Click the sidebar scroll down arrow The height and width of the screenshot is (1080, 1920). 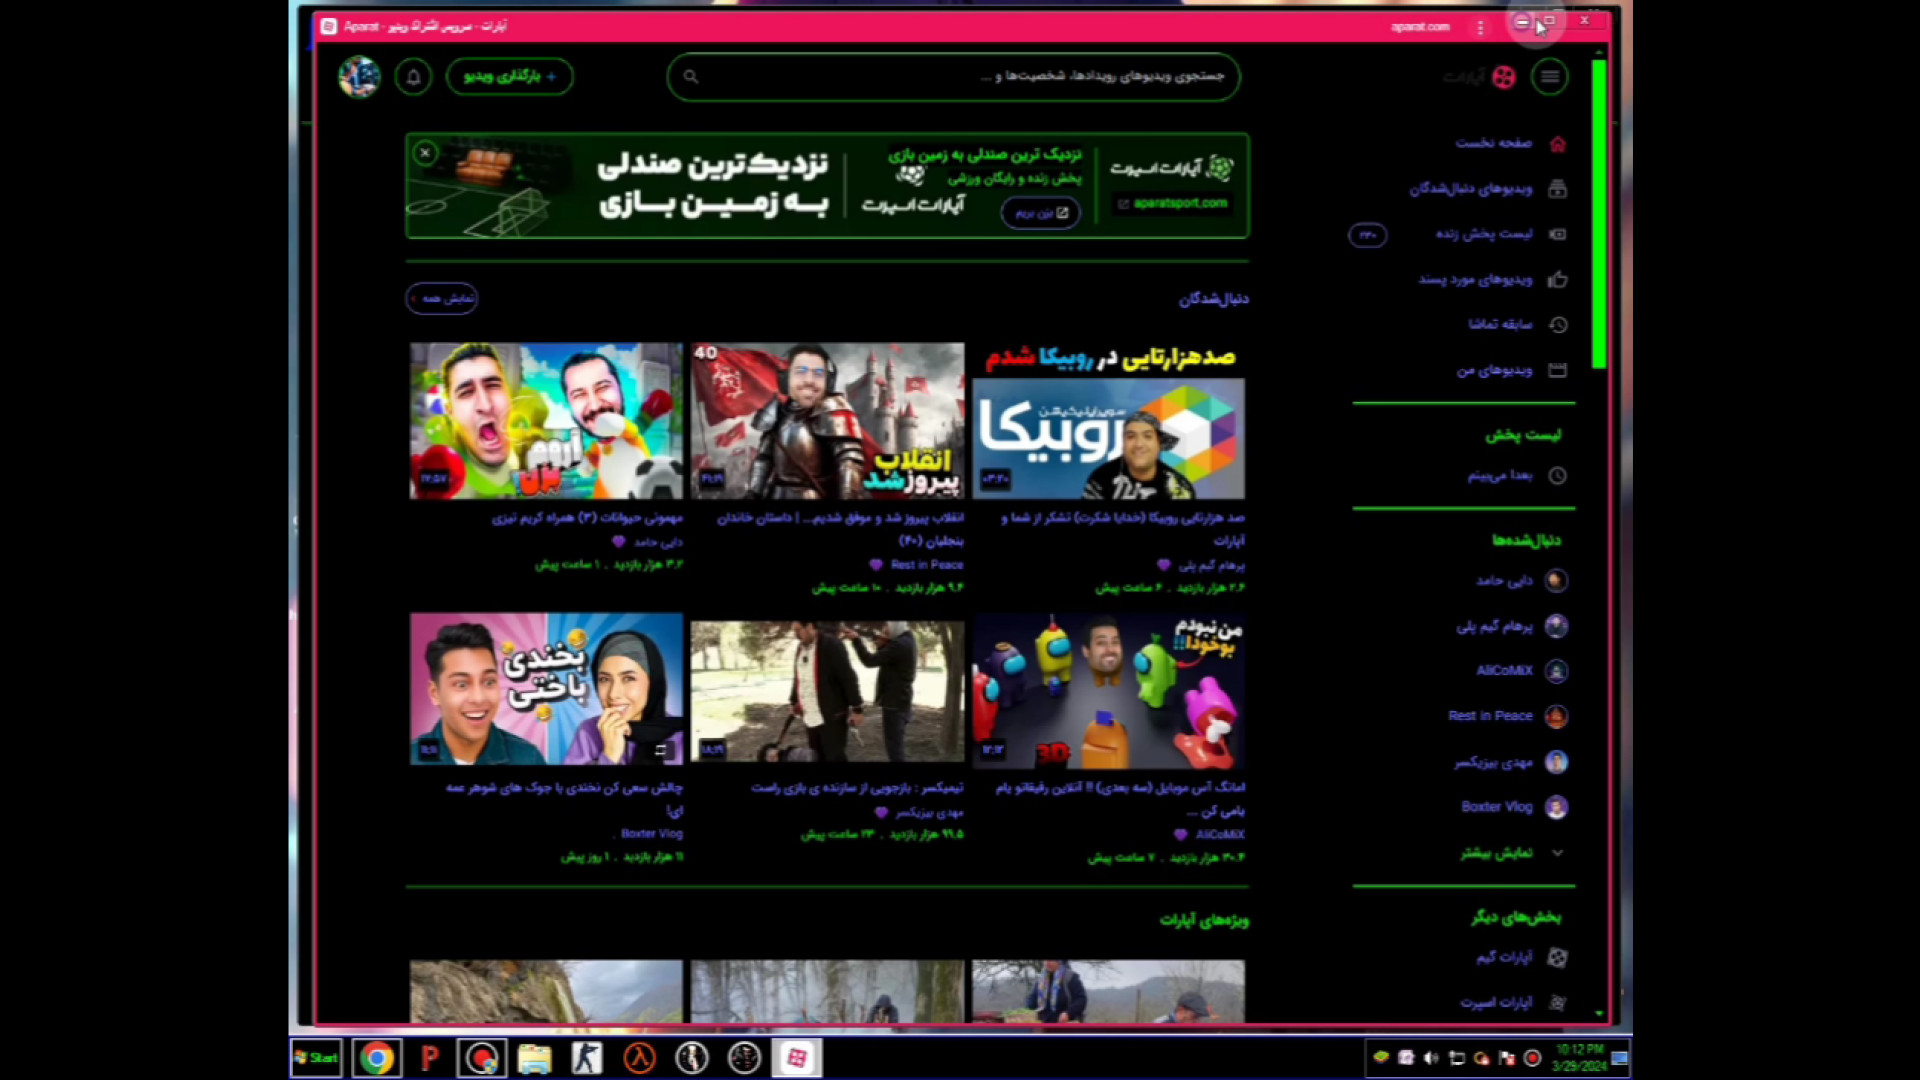1599,1014
